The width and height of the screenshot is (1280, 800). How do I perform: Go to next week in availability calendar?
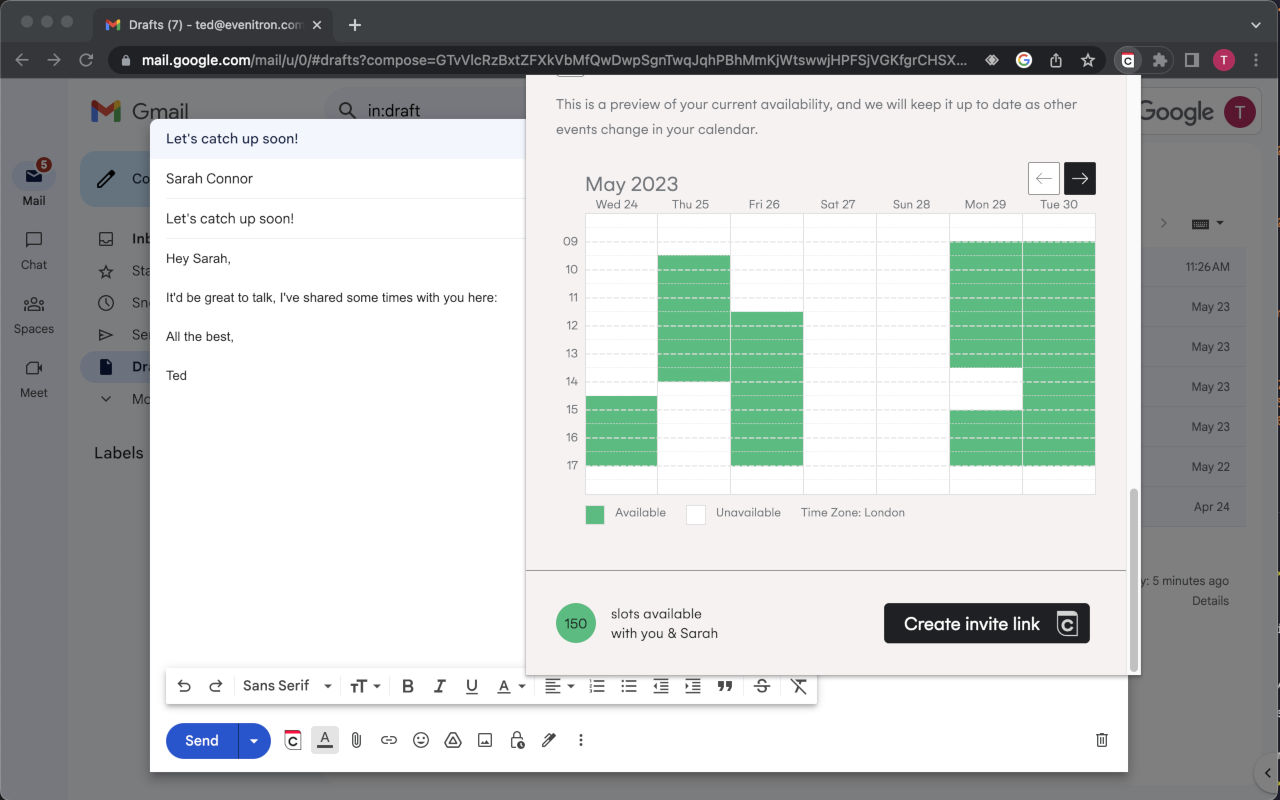tap(1080, 178)
